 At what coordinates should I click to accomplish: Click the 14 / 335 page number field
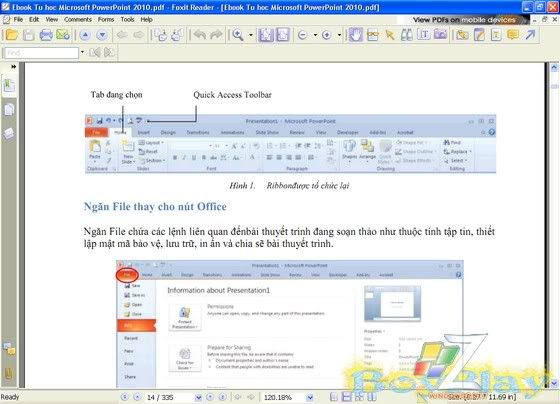(x=170, y=397)
